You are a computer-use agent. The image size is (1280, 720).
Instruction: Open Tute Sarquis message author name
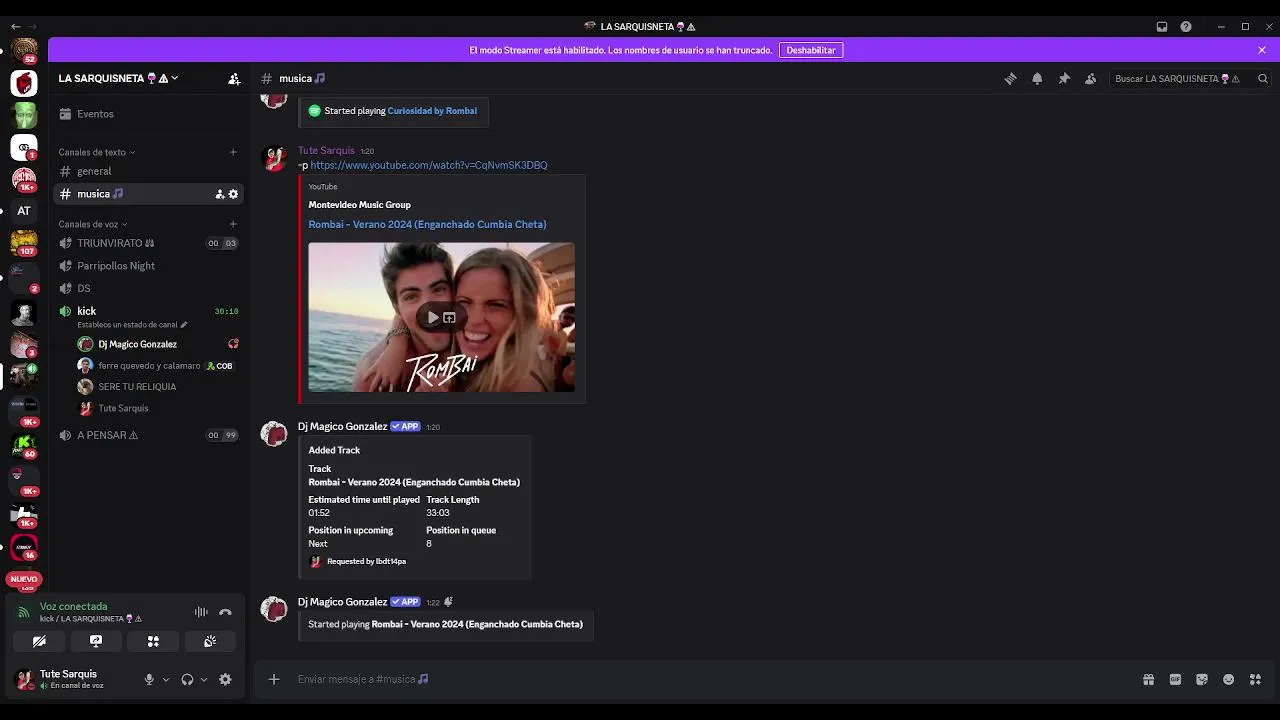(326, 150)
